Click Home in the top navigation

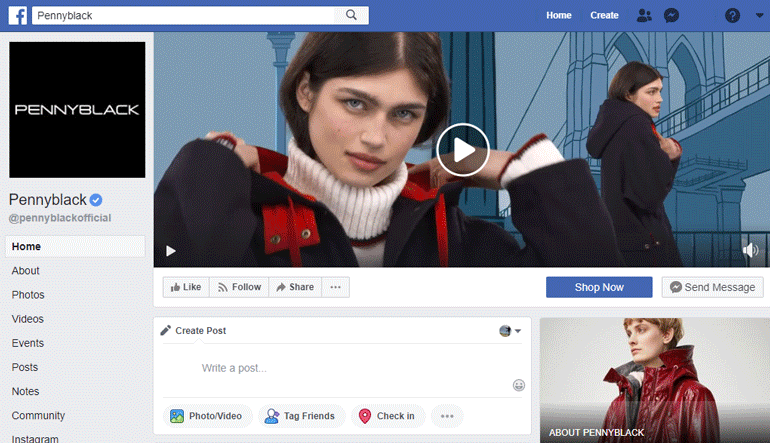(x=559, y=15)
